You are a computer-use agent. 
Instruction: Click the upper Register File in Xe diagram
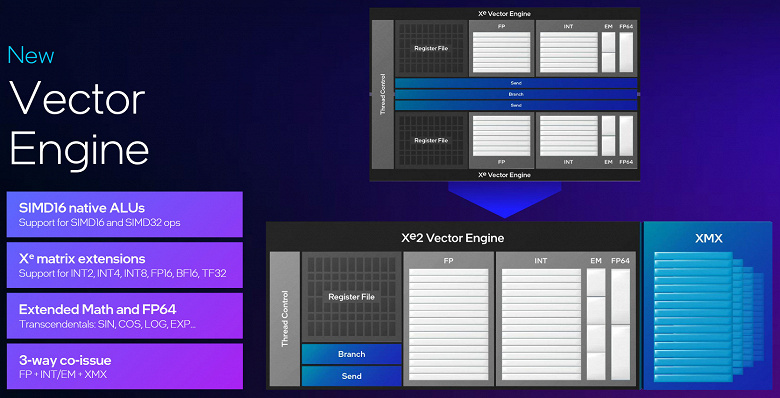pos(431,48)
